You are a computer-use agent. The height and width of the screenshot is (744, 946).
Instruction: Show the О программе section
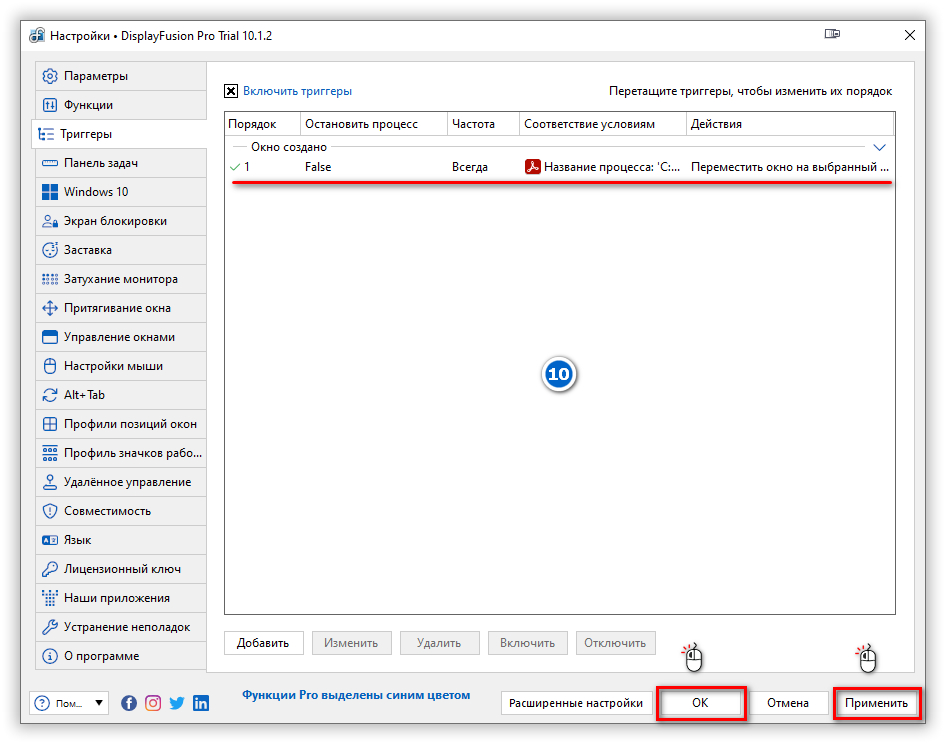pos(121,656)
